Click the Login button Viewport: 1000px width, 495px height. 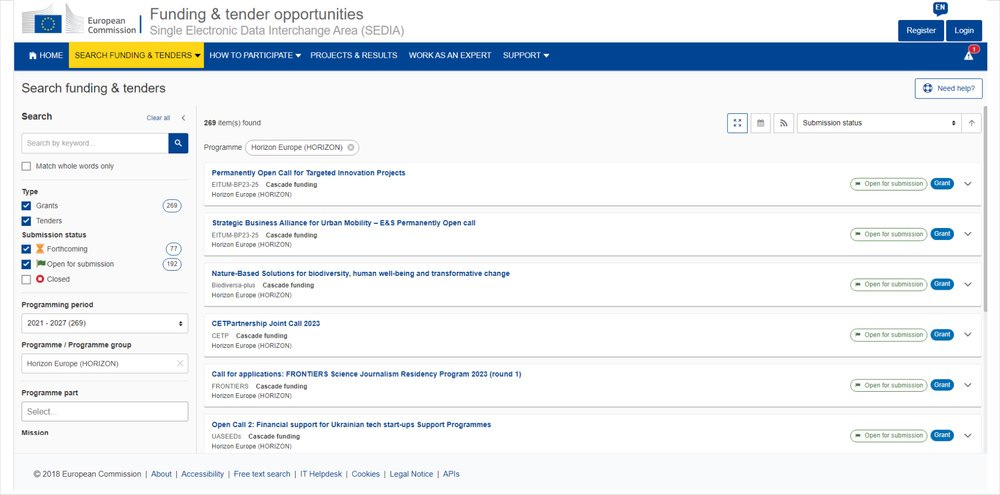click(964, 31)
